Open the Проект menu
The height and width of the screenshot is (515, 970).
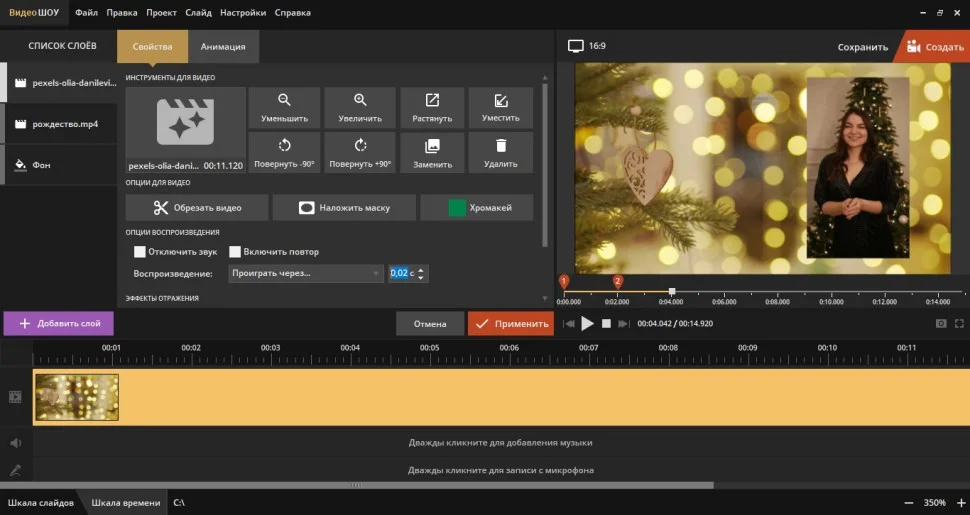point(161,13)
